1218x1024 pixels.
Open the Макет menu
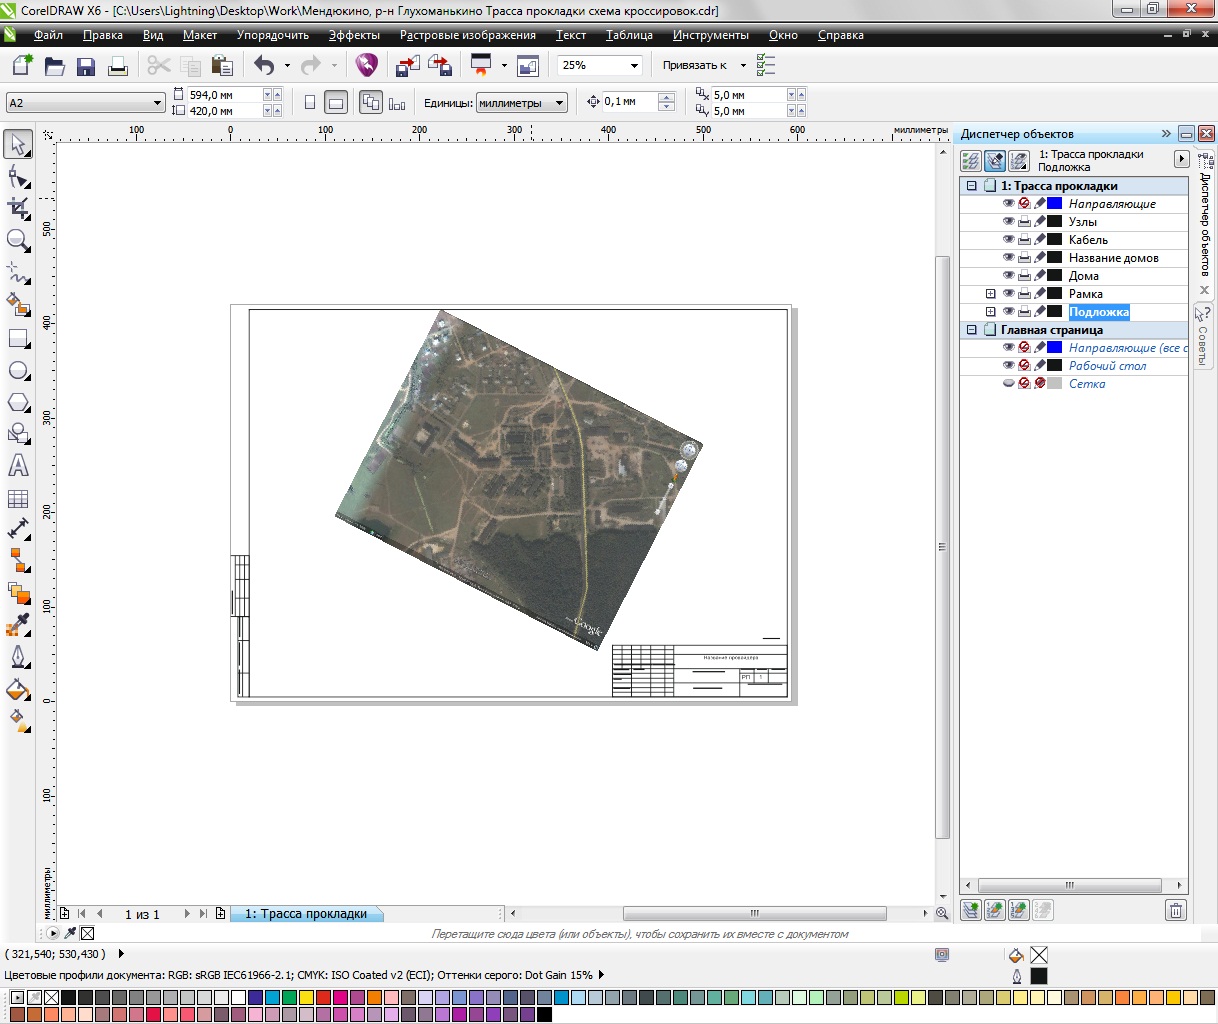200,35
